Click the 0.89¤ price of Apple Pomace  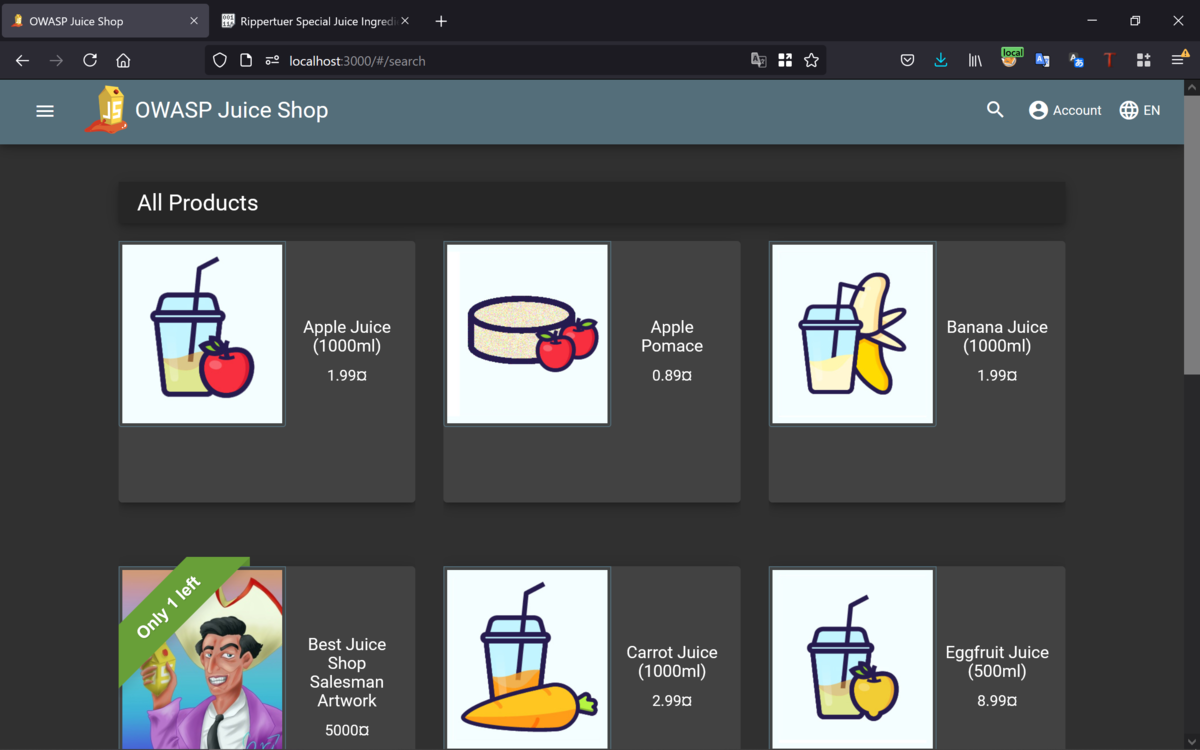672,376
